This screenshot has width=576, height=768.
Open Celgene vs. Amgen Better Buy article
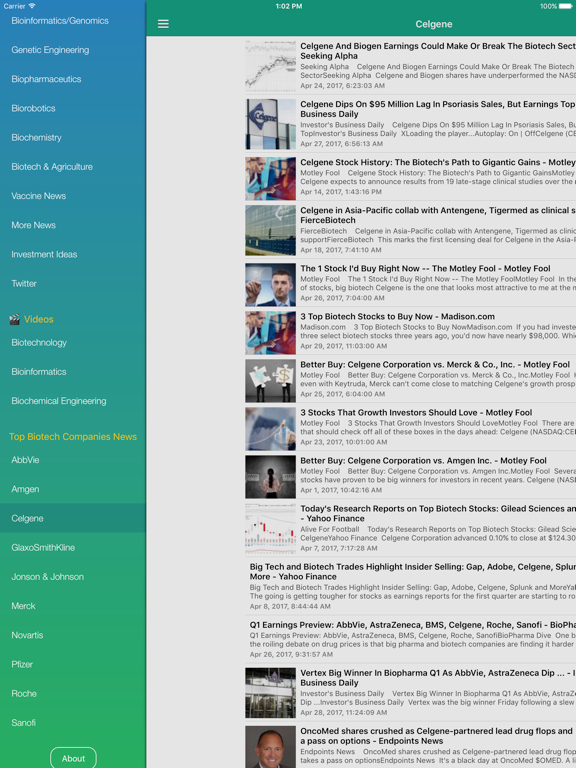410,475
